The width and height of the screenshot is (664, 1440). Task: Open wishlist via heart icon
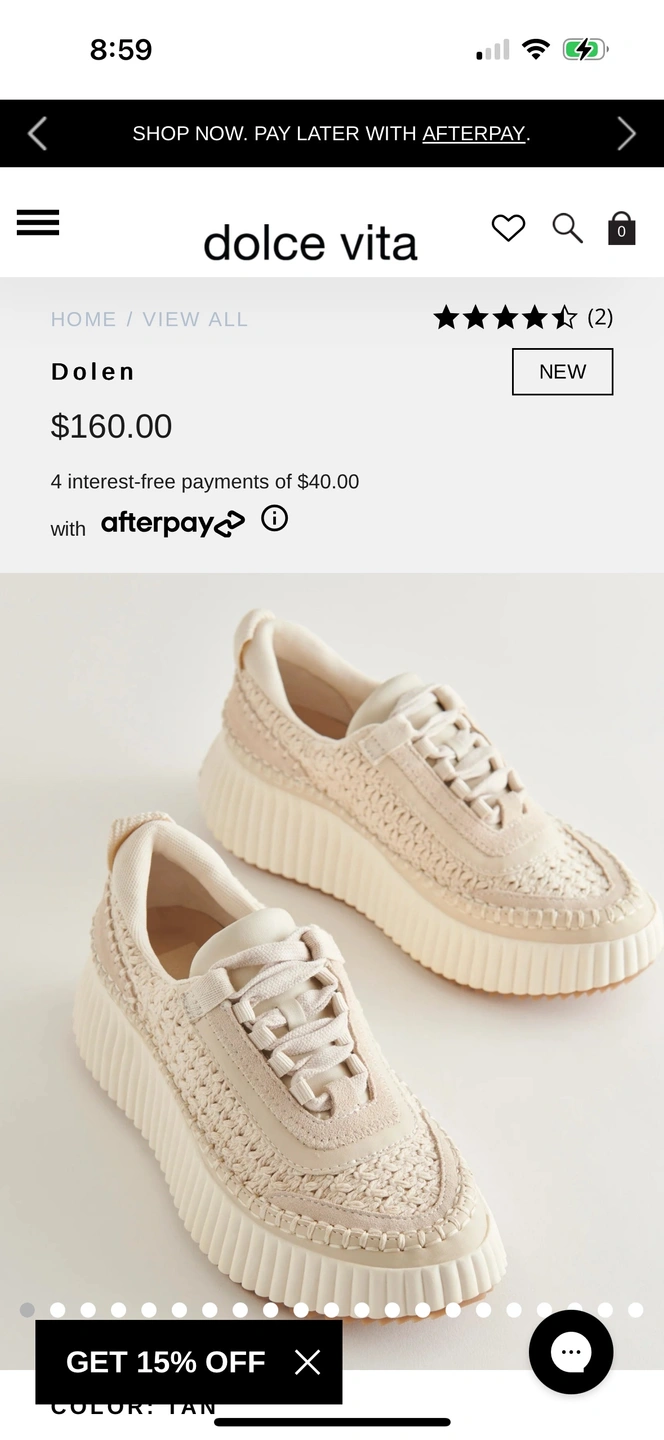(508, 228)
